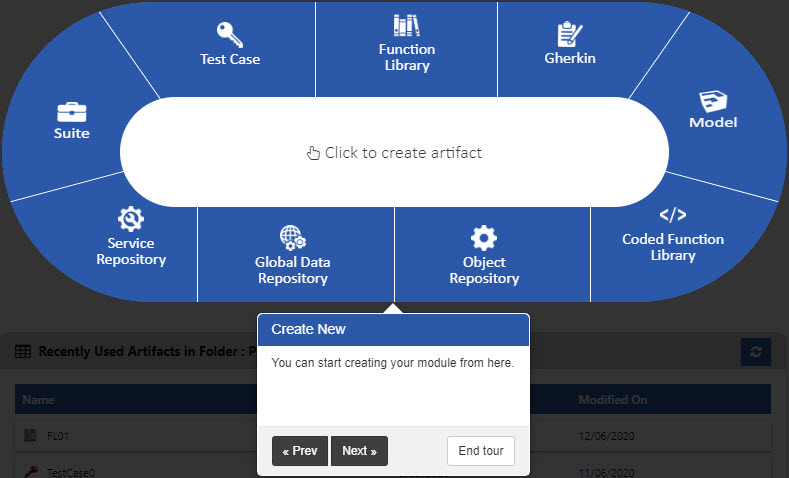Choose the Coded Function Library code icon
Viewport: 789px width, 478px height.
[672, 214]
